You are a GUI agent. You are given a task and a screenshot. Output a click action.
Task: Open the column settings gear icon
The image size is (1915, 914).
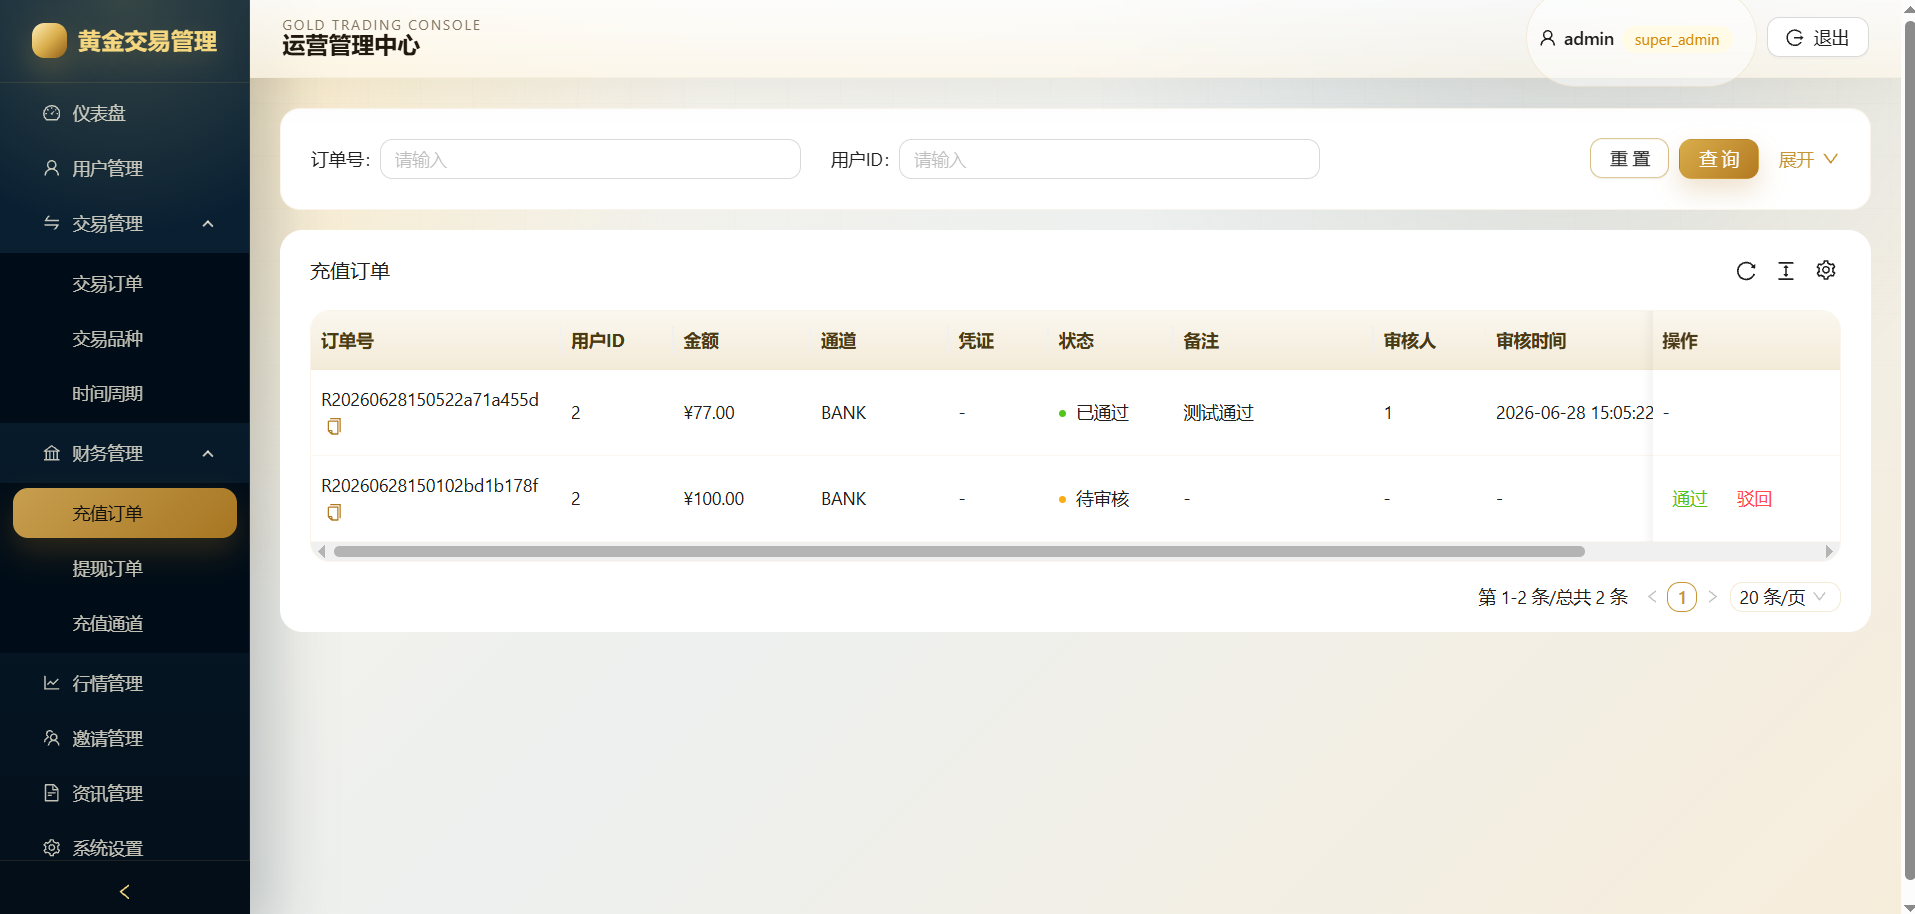click(1826, 270)
